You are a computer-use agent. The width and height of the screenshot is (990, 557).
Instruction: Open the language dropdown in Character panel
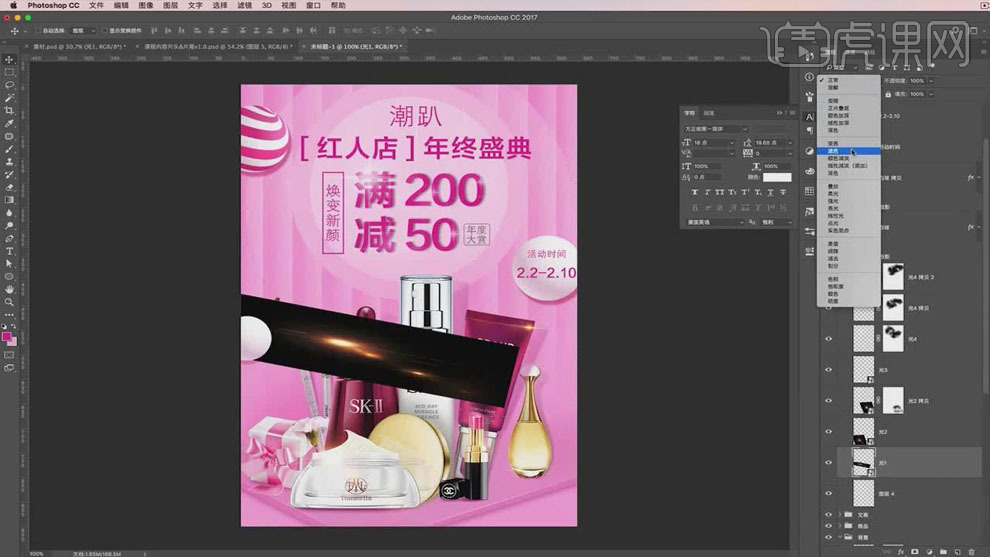click(x=714, y=222)
